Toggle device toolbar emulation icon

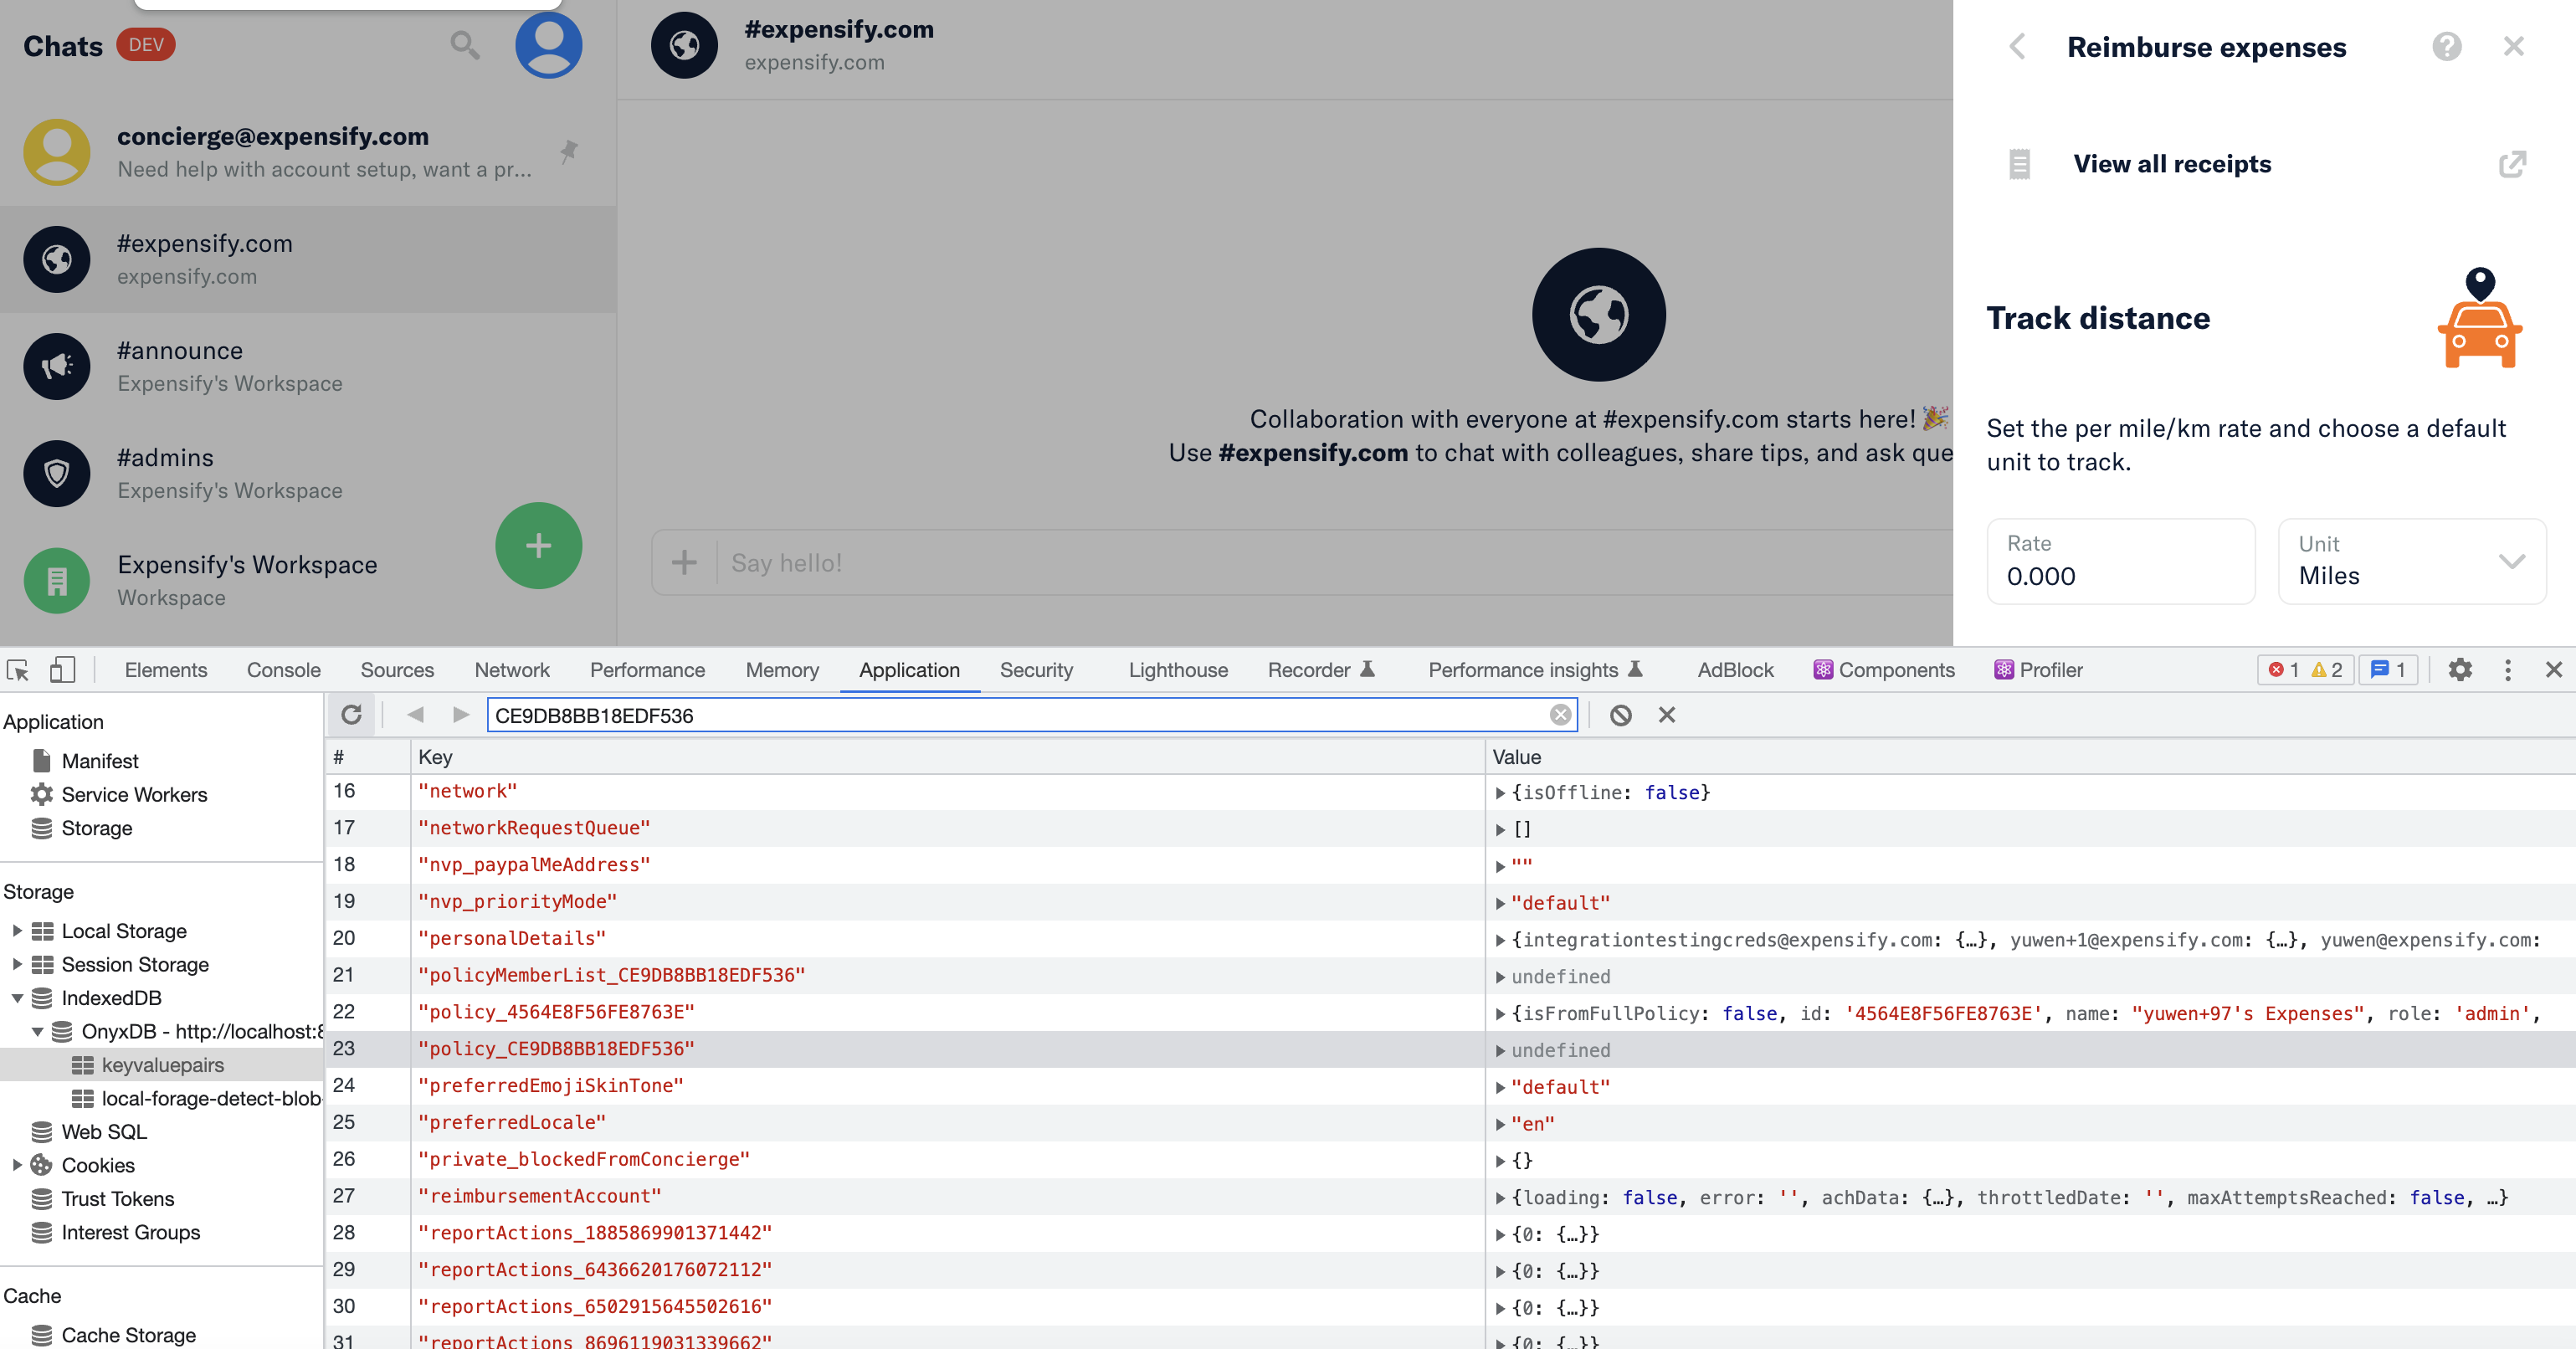pos(62,670)
